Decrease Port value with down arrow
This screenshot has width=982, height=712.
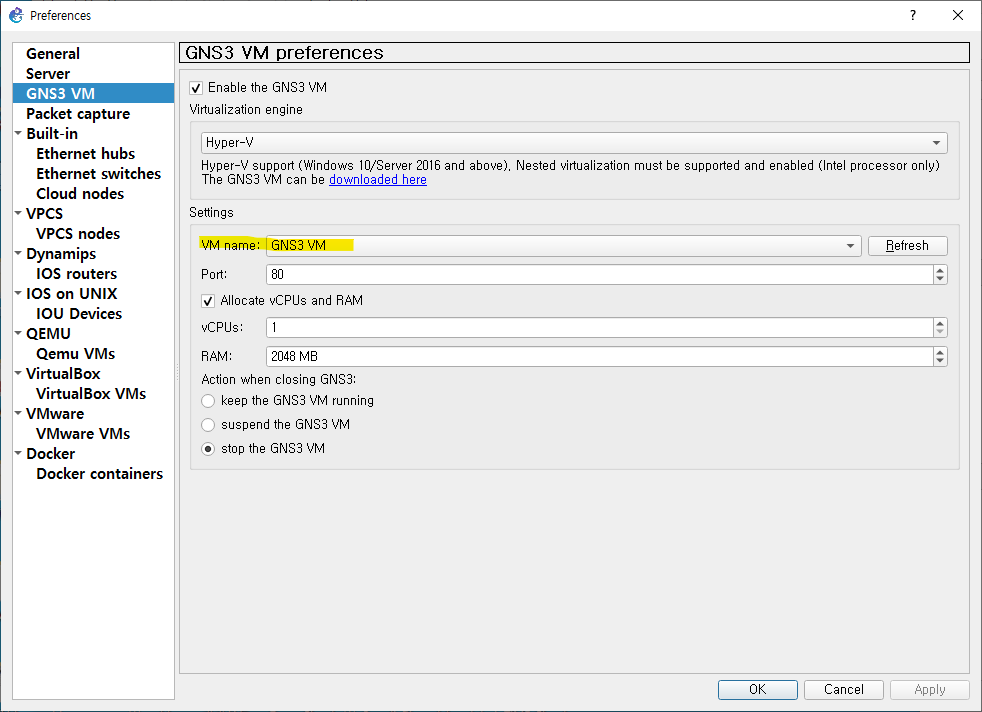(940, 279)
